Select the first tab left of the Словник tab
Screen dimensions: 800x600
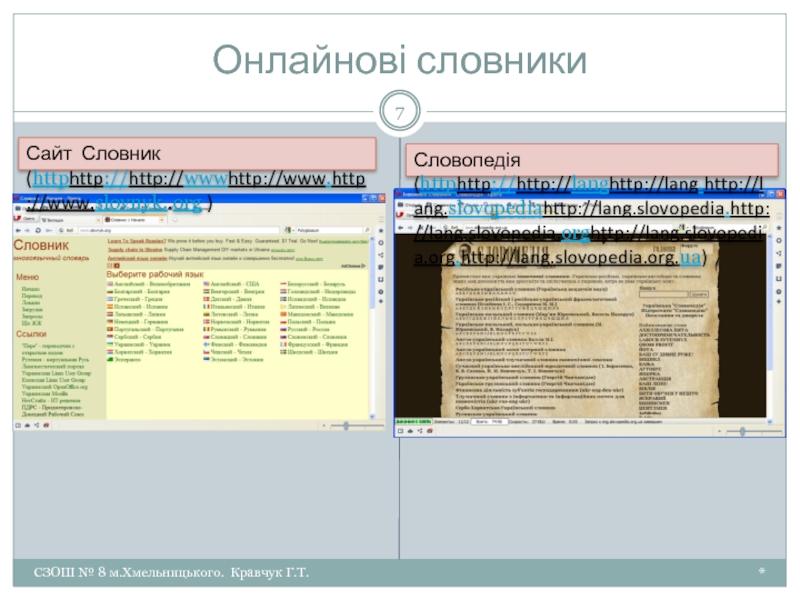click(x=69, y=219)
